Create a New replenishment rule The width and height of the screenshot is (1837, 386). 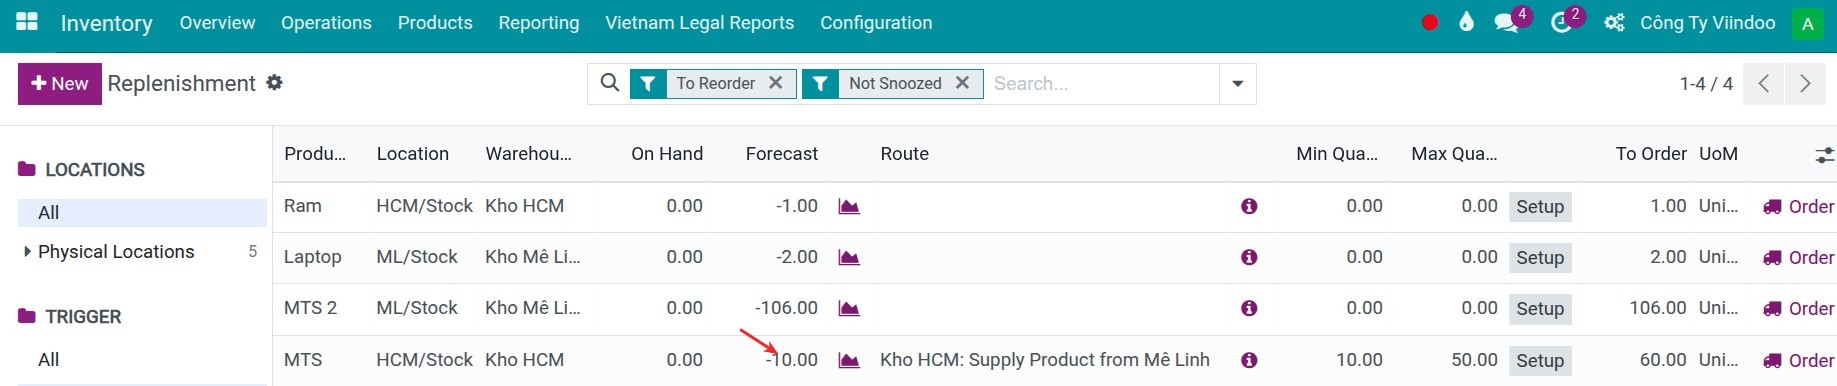(60, 84)
